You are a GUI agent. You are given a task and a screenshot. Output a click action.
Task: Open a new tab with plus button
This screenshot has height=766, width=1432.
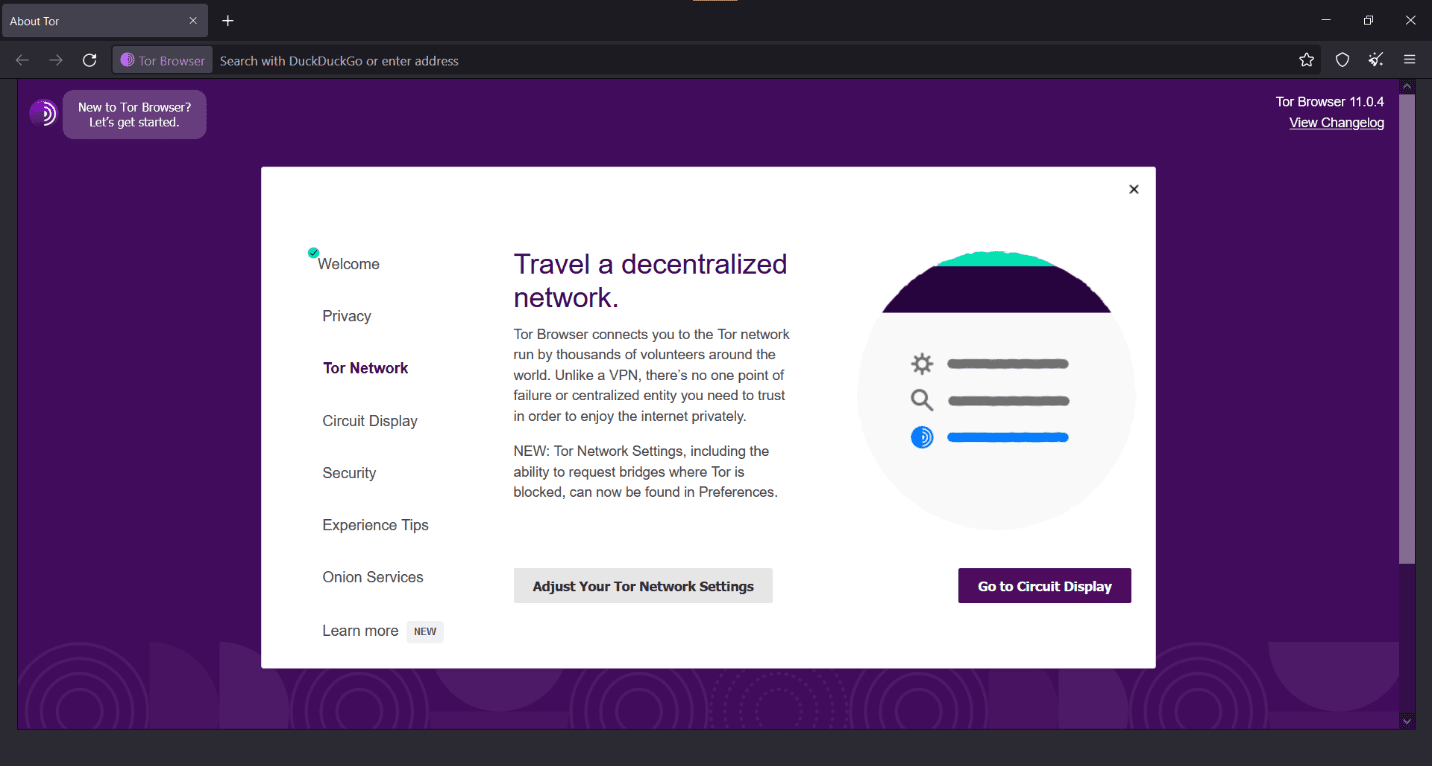[228, 21]
